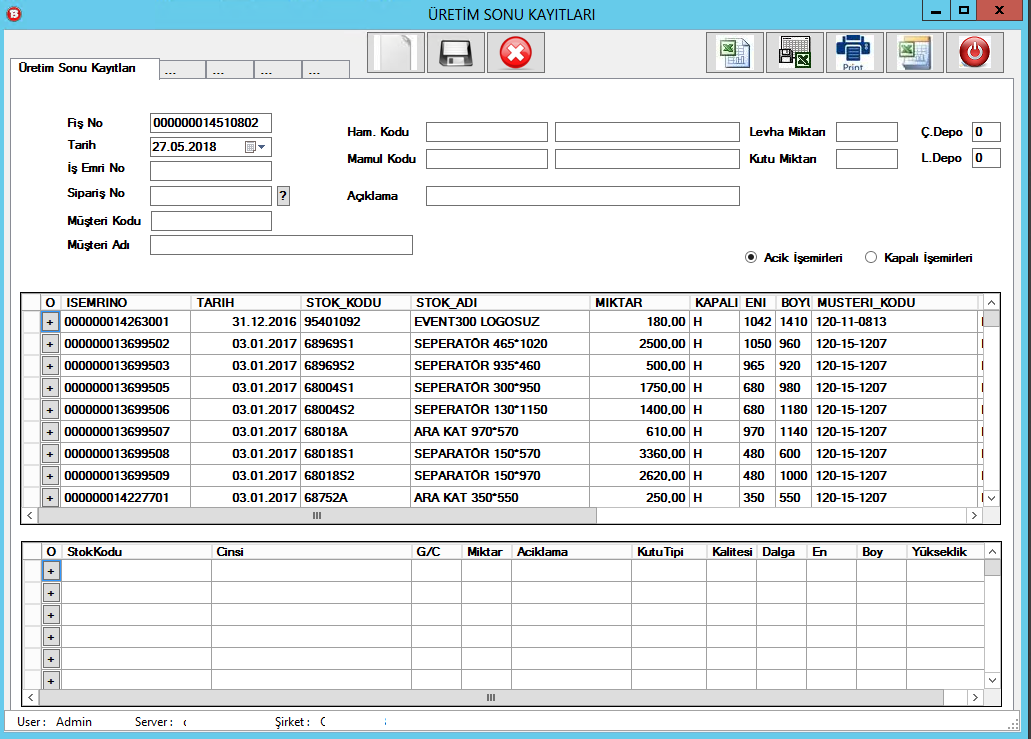Image resolution: width=1031 pixels, height=739 pixels.
Task: Switch to the Üretim Sonu Kayıtları tab
Action: (x=85, y=68)
